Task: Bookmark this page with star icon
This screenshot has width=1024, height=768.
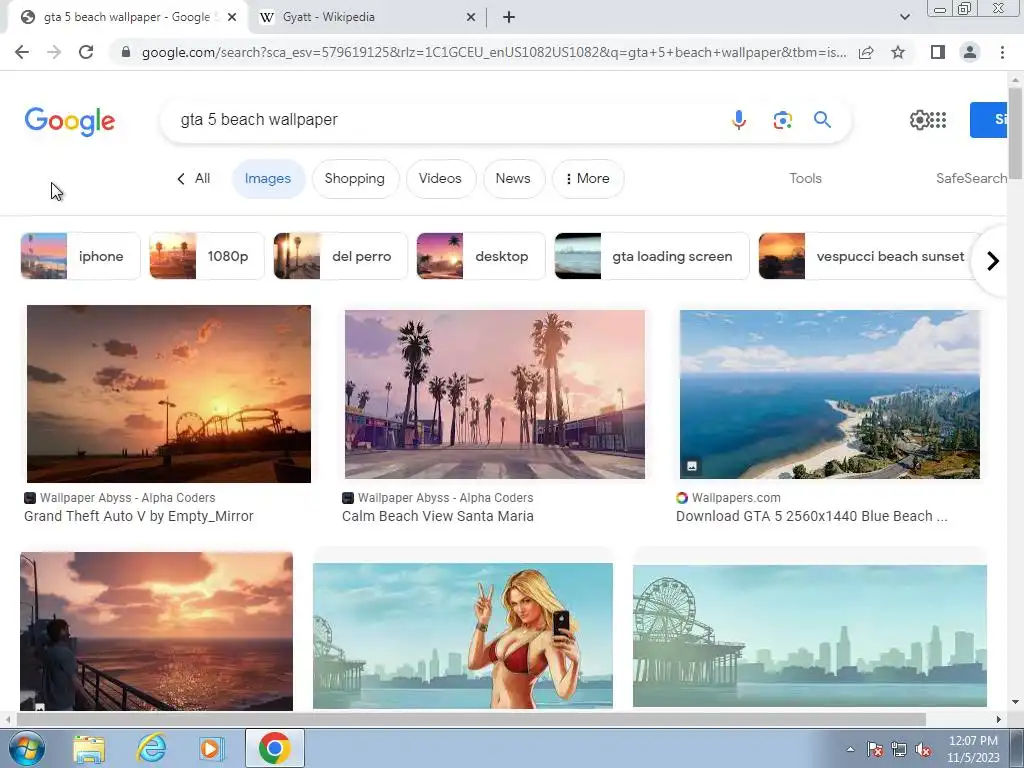Action: 899,52
